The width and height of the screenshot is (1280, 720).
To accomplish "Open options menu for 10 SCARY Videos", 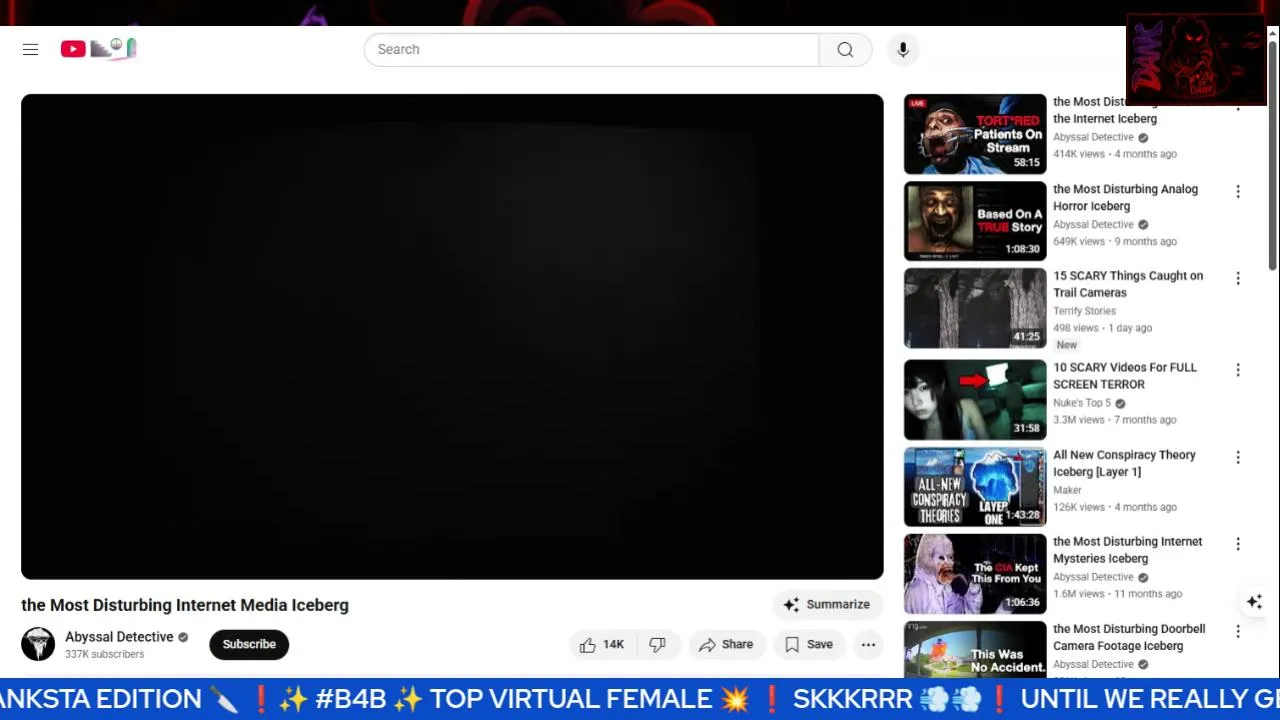I will 1238,370.
